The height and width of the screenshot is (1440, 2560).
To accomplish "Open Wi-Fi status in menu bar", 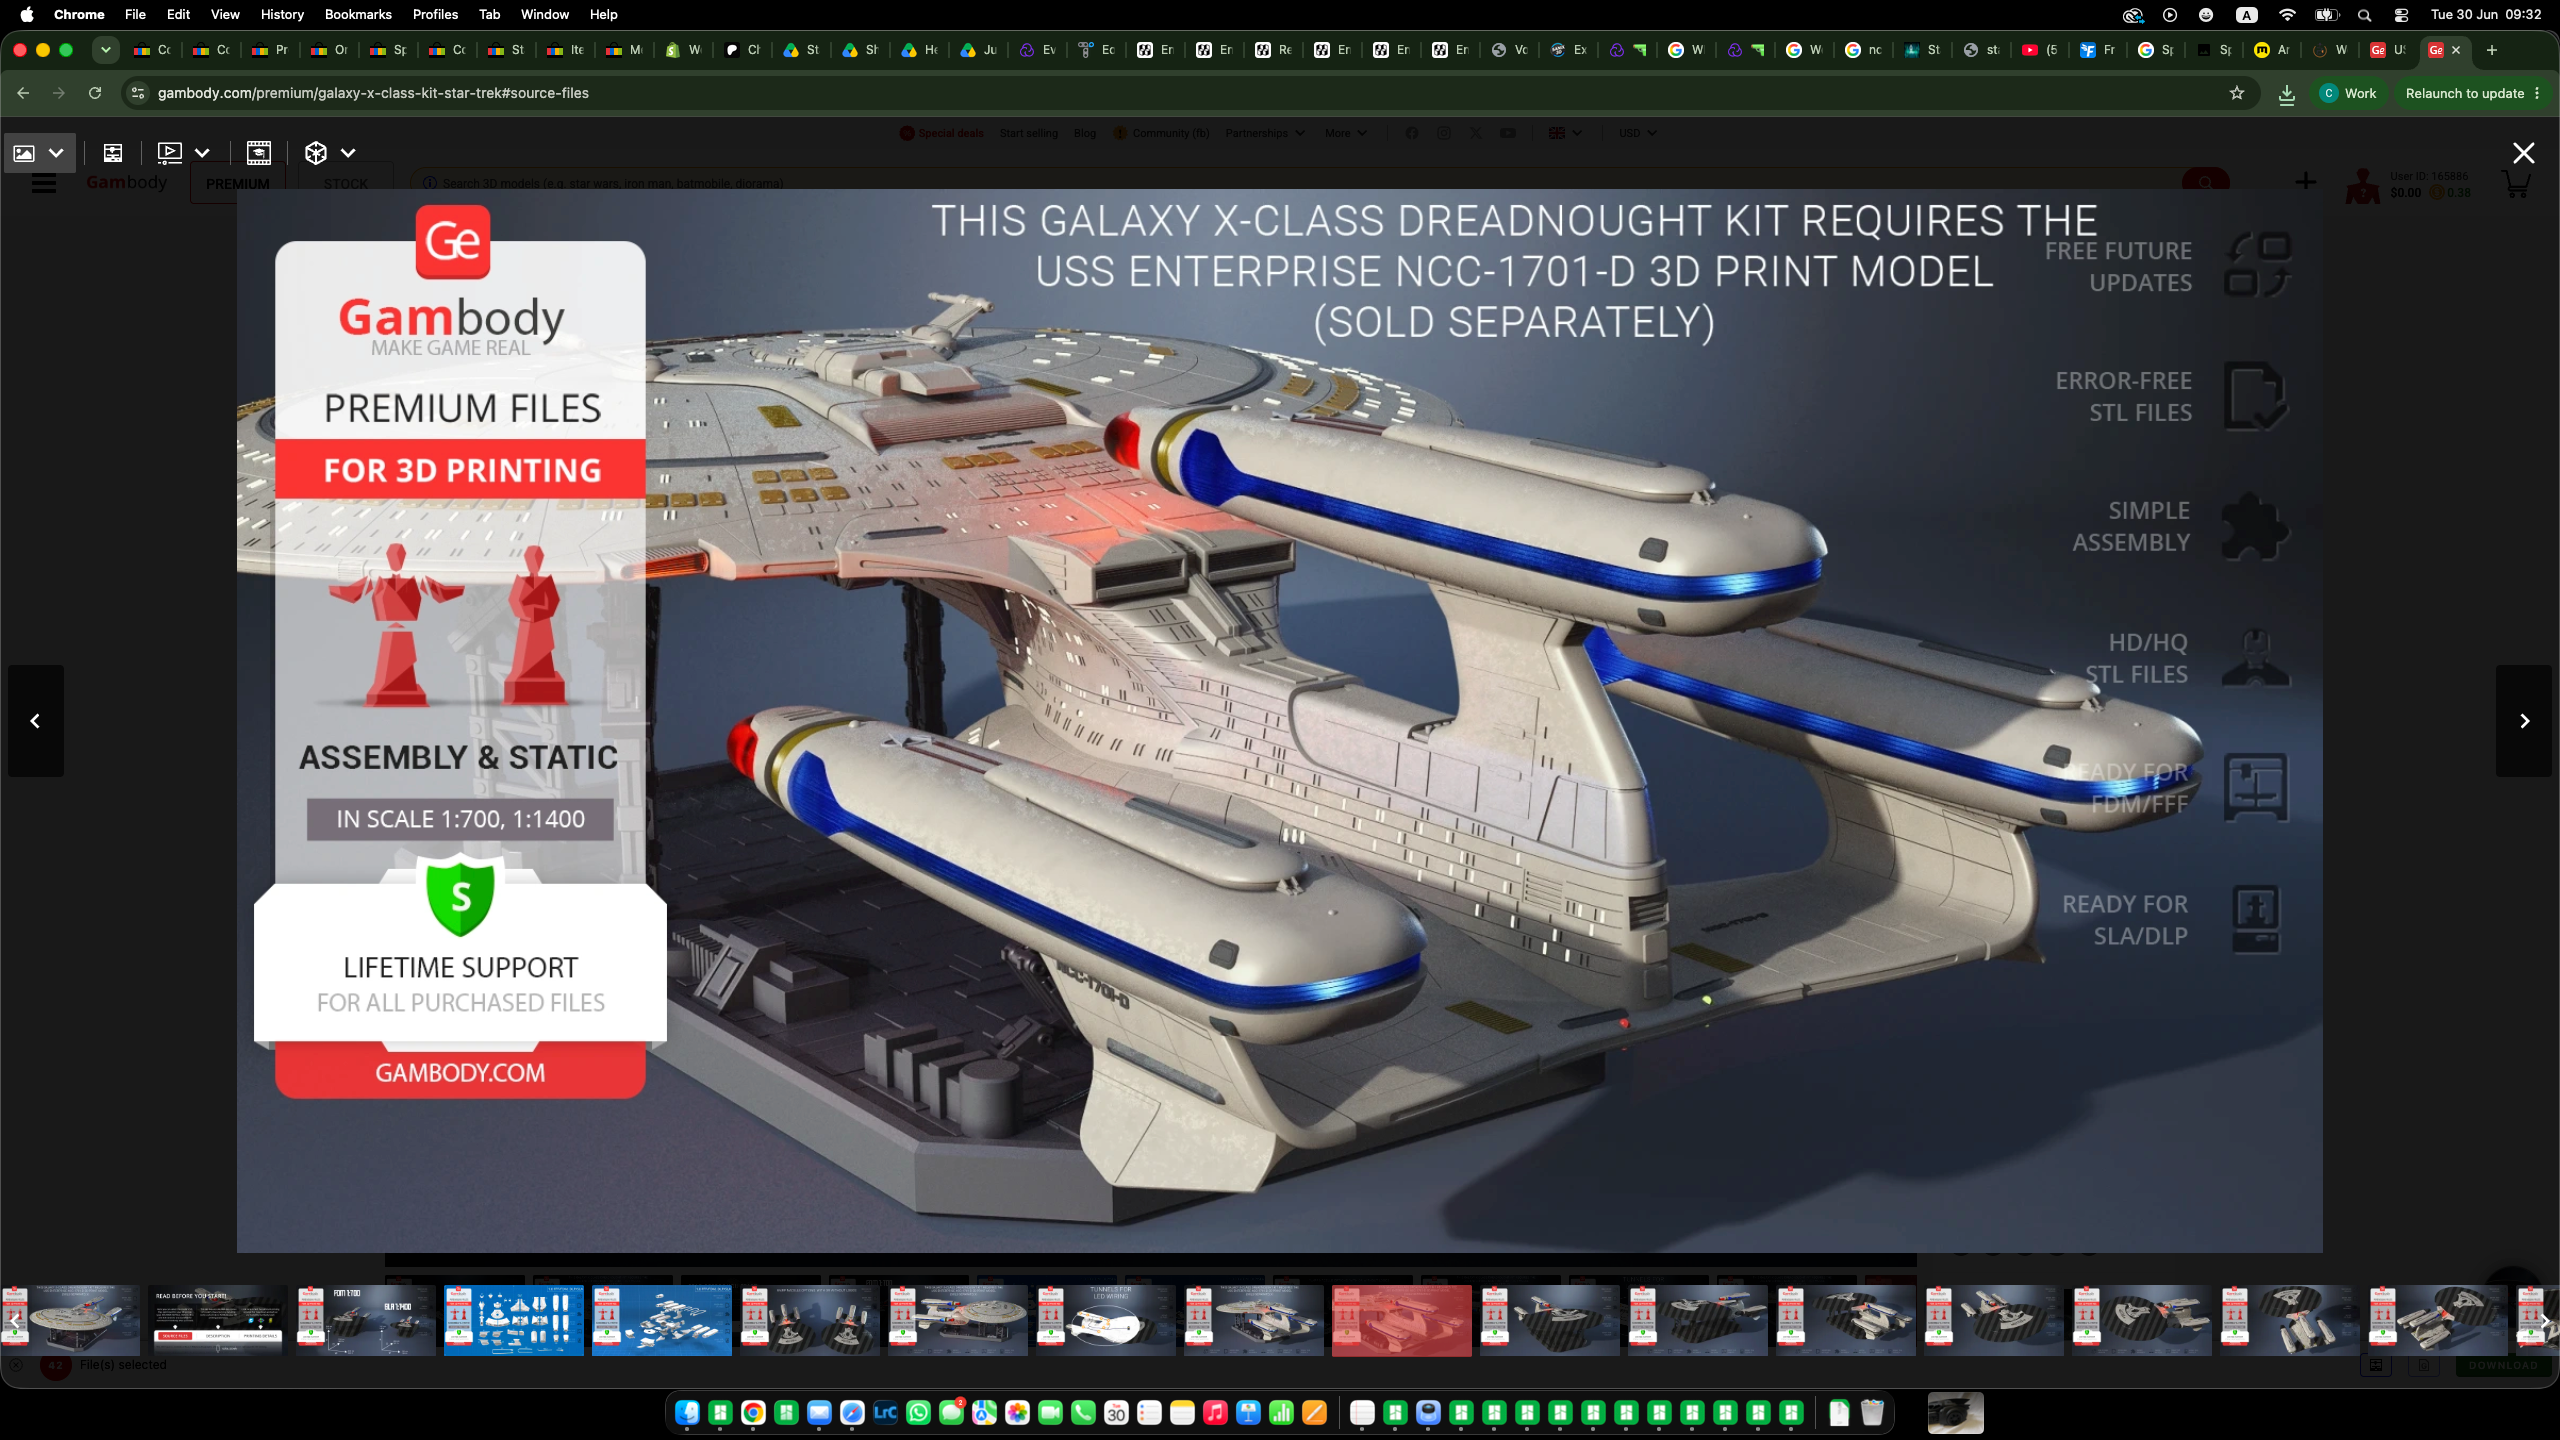I will click(x=2287, y=15).
